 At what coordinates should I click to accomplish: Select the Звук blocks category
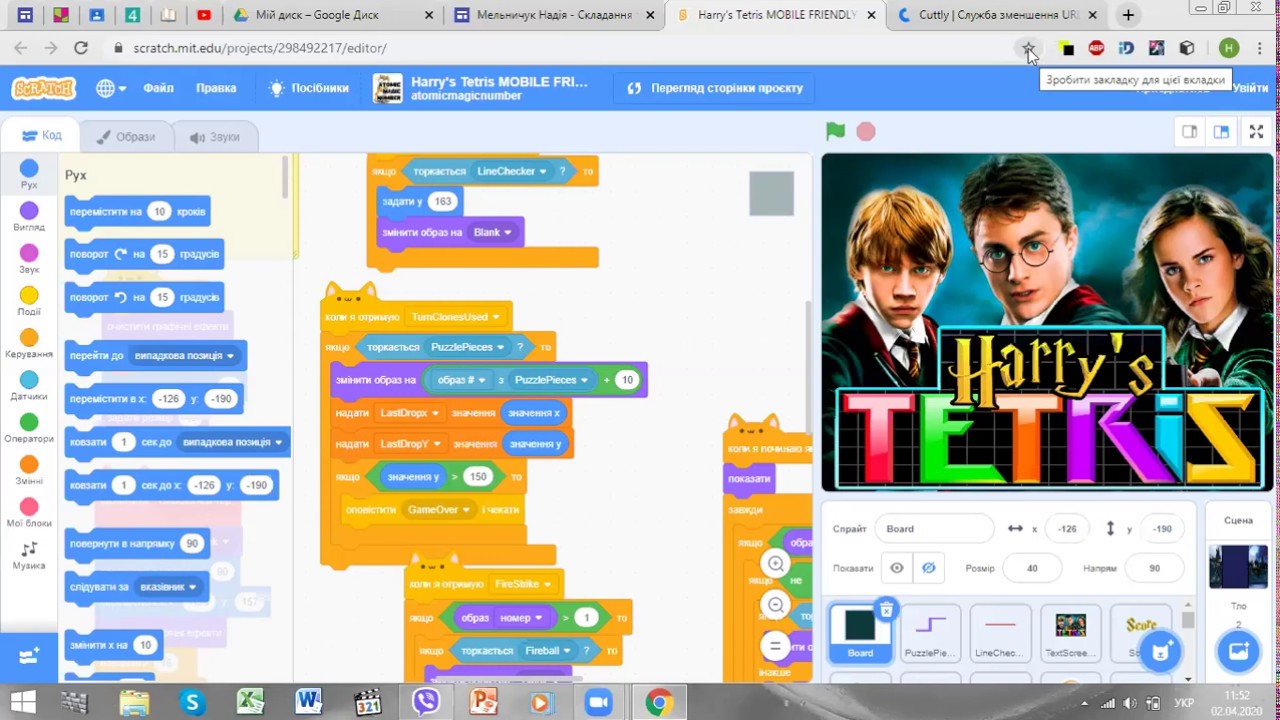tap(29, 259)
